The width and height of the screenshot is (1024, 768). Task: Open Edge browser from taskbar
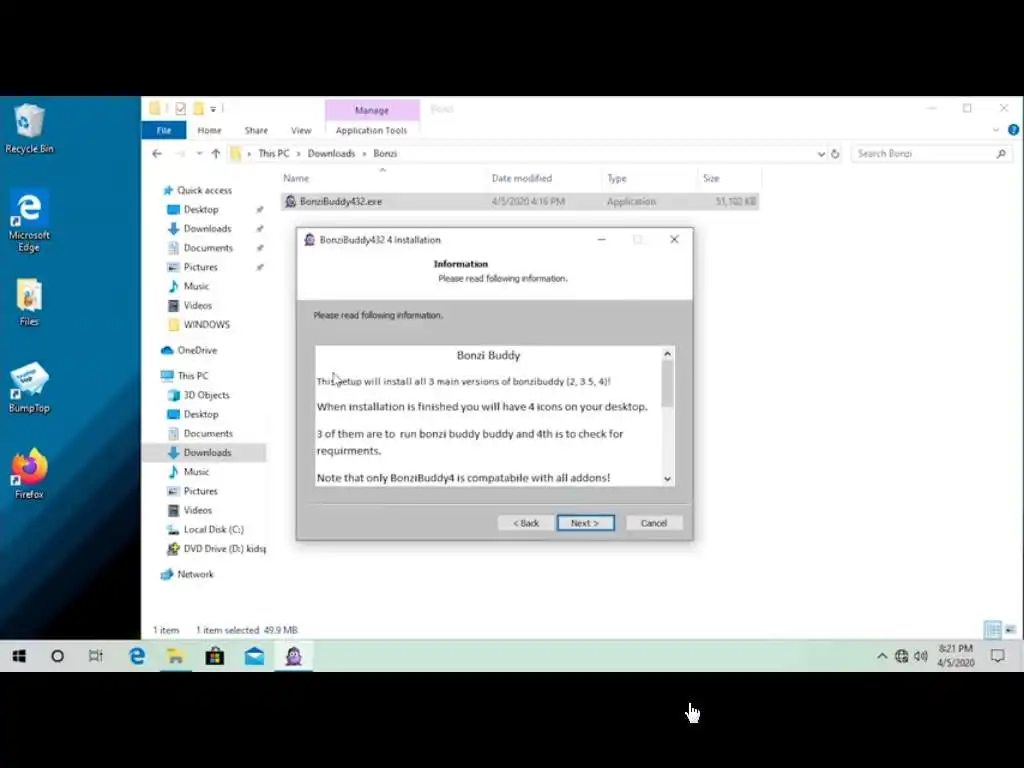point(136,656)
